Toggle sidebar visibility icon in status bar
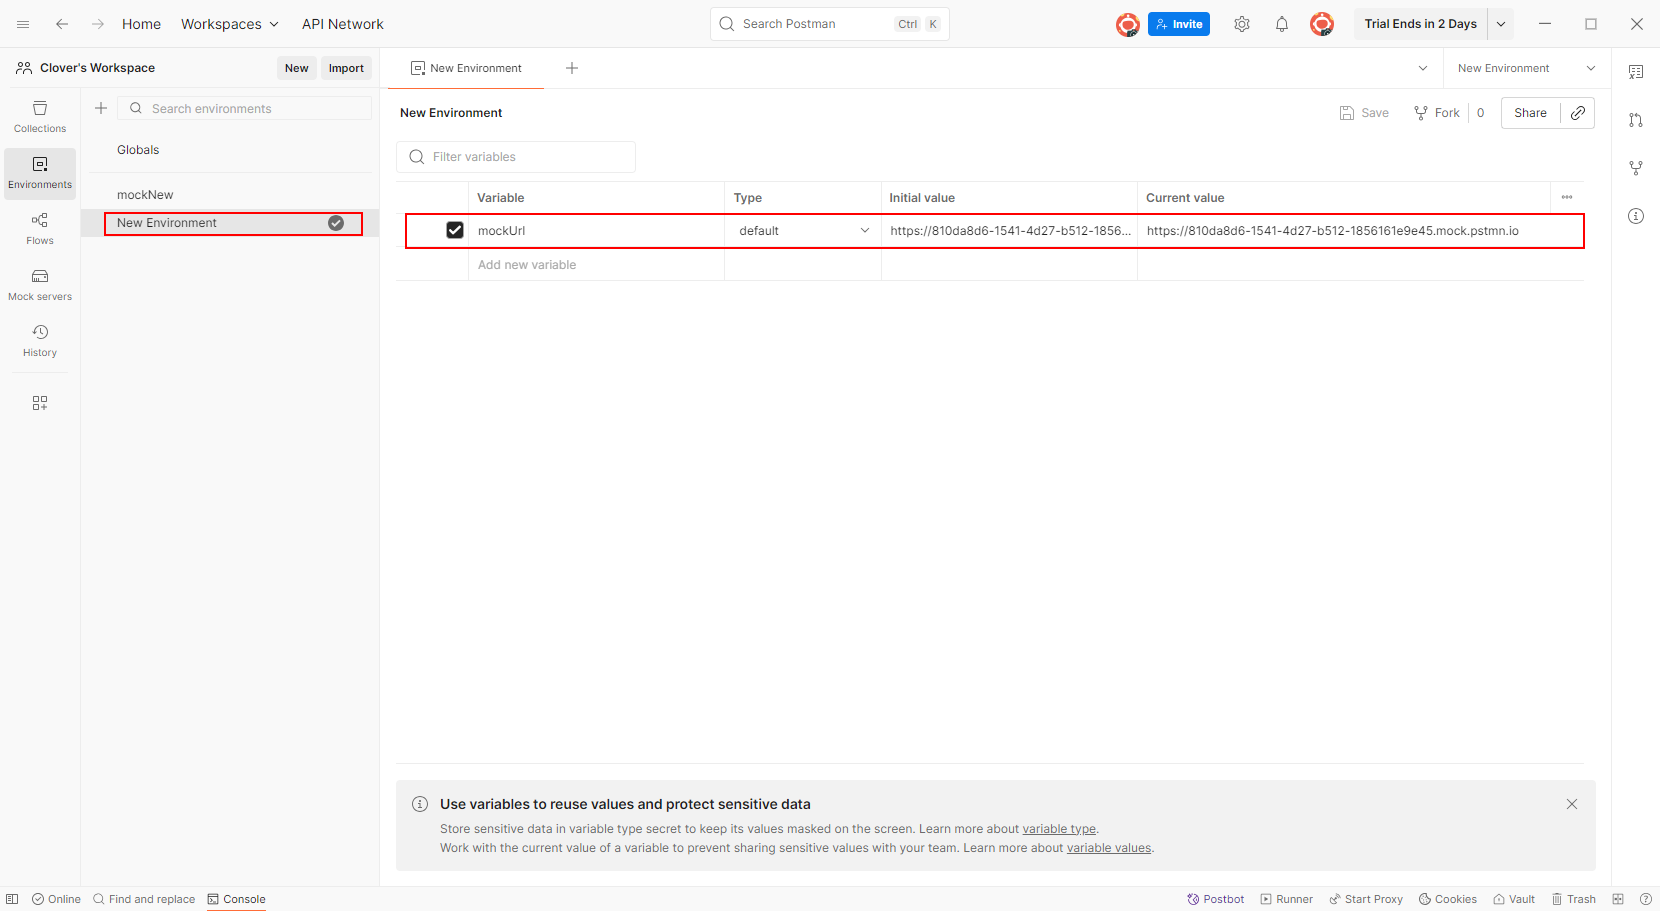This screenshot has width=1660, height=911. pyautogui.click(x=12, y=899)
